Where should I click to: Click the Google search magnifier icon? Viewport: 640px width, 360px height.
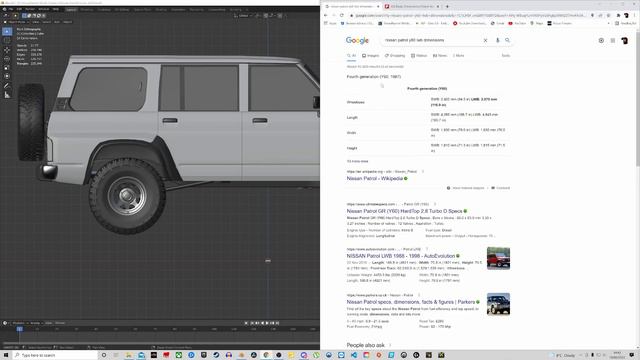[x=507, y=40]
